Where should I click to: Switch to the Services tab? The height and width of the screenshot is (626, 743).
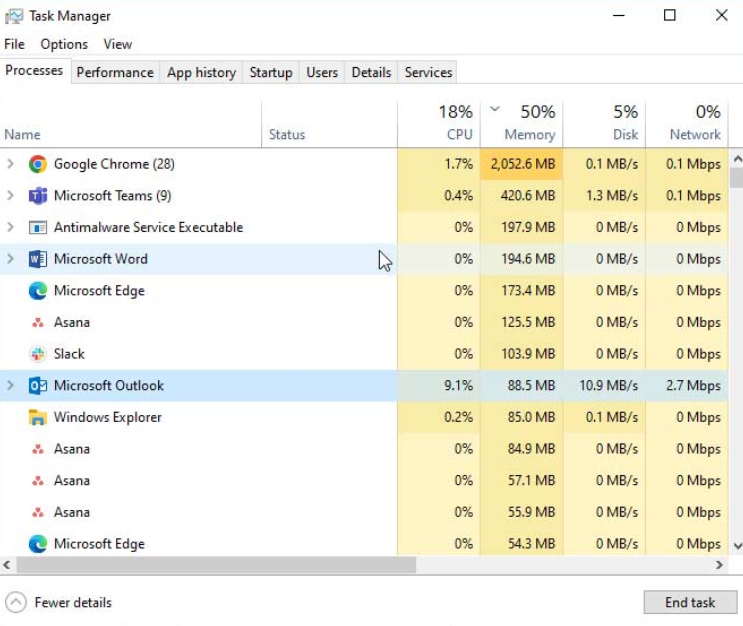[428, 73]
